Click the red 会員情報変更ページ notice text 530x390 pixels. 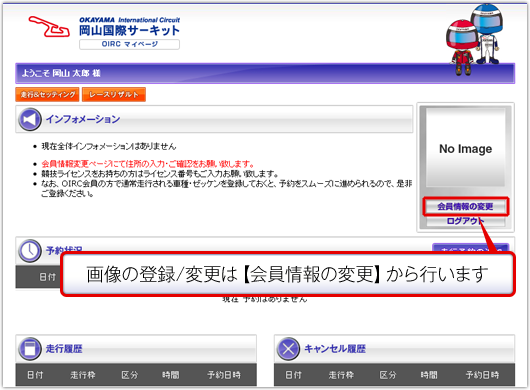(x=148, y=164)
